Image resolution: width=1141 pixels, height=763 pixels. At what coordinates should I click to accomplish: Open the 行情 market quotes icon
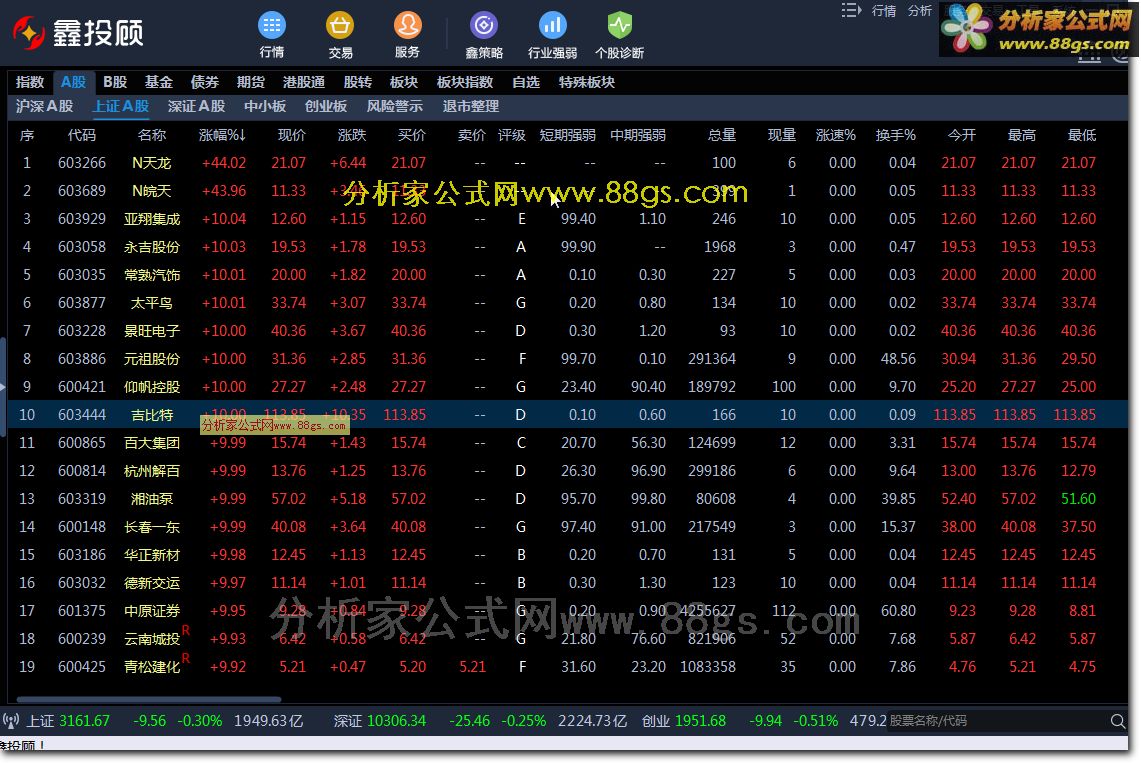pyautogui.click(x=271, y=34)
